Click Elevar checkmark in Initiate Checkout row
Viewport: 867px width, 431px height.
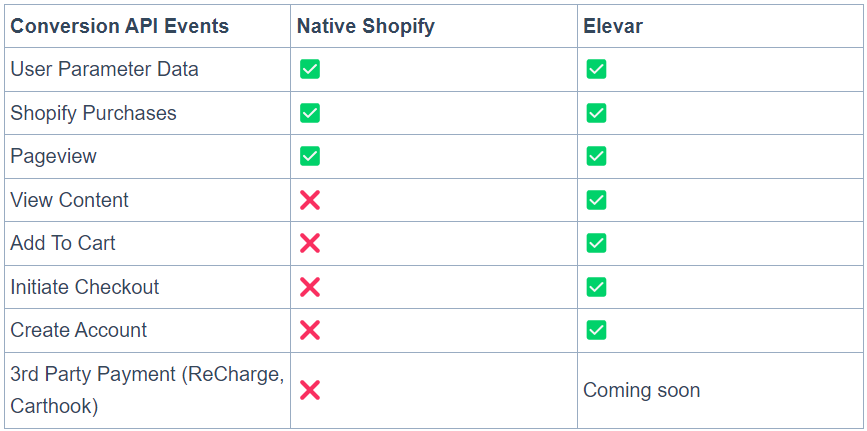(x=596, y=287)
